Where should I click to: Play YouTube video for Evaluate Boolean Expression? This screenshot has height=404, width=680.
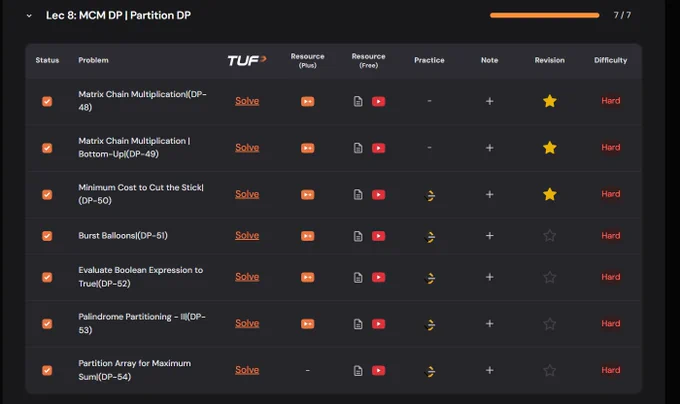(378, 277)
